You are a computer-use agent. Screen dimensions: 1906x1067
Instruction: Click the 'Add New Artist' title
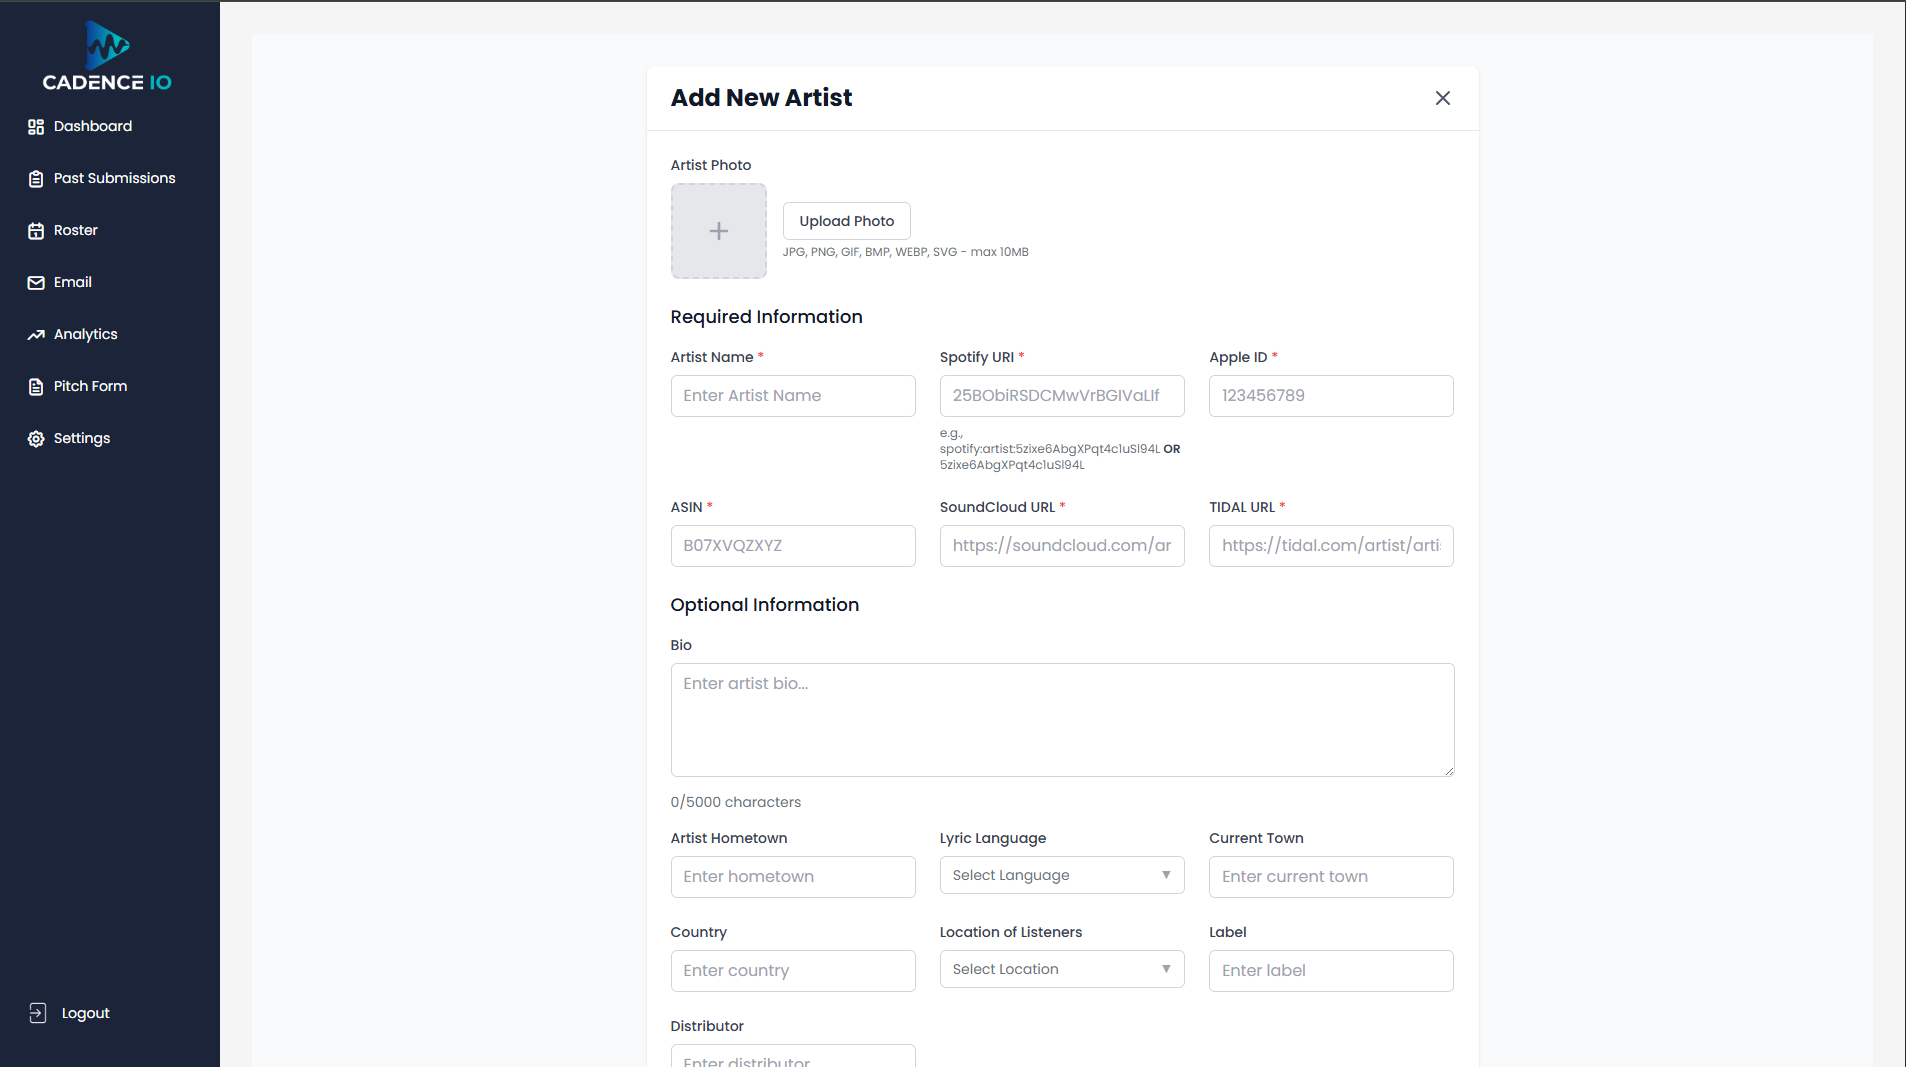click(x=761, y=98)
